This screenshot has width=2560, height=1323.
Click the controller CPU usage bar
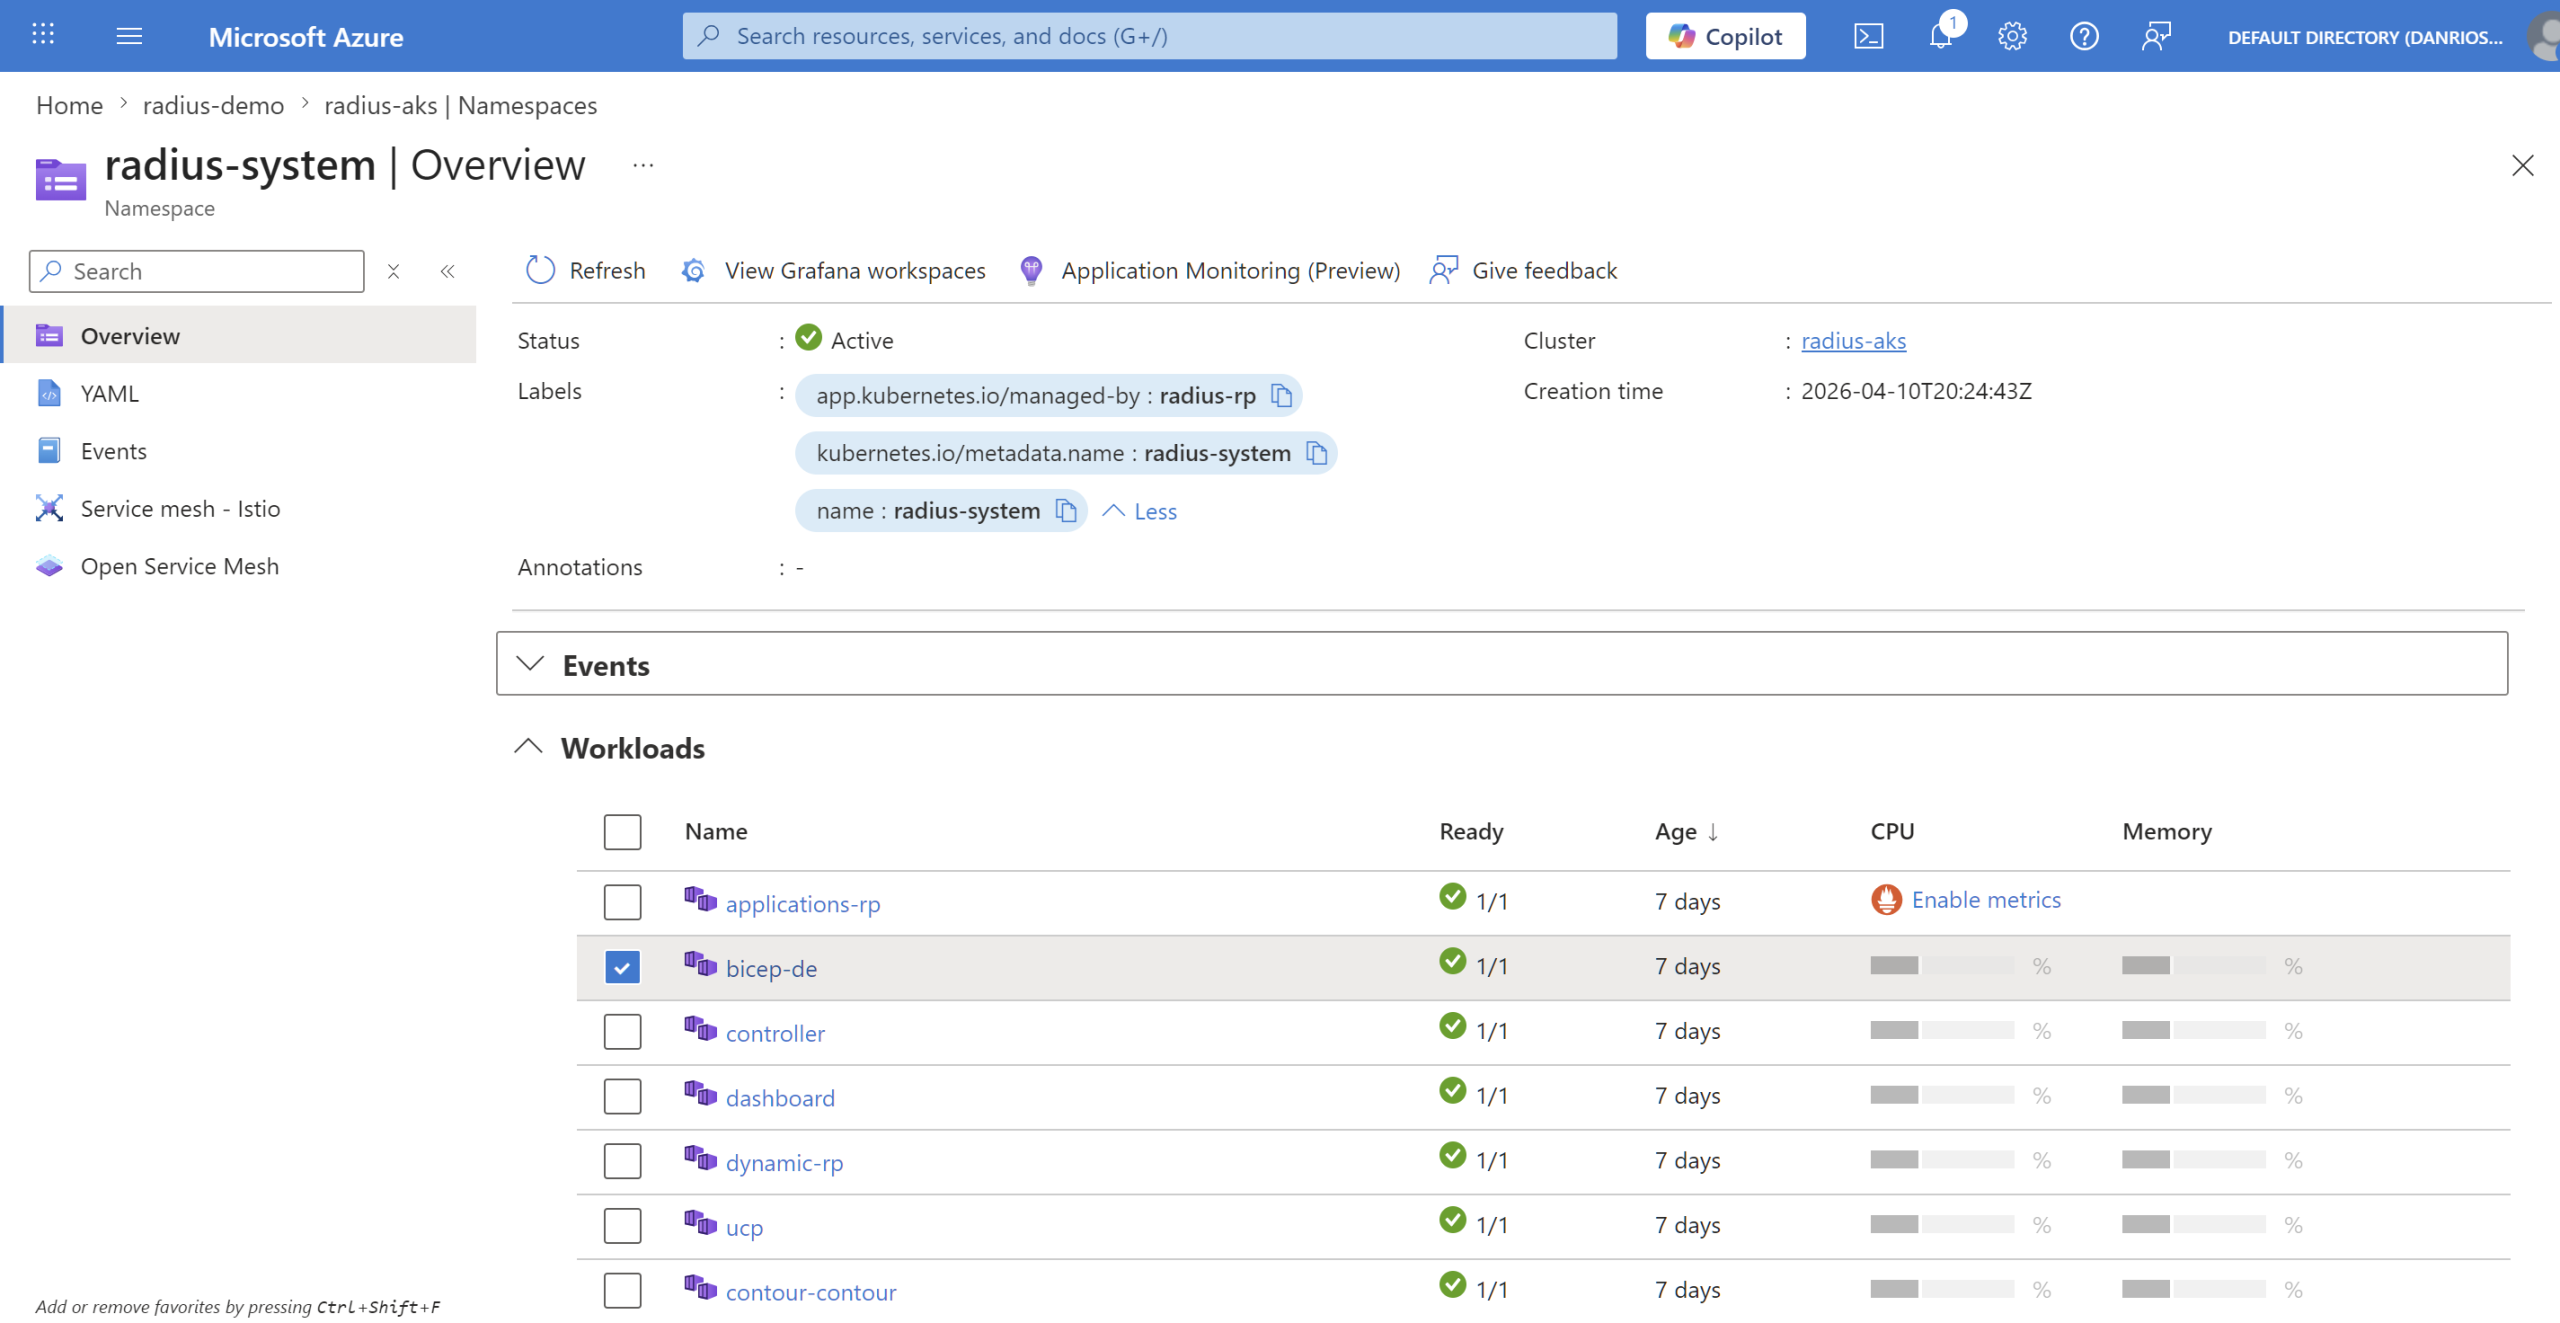[1941, 1030]
